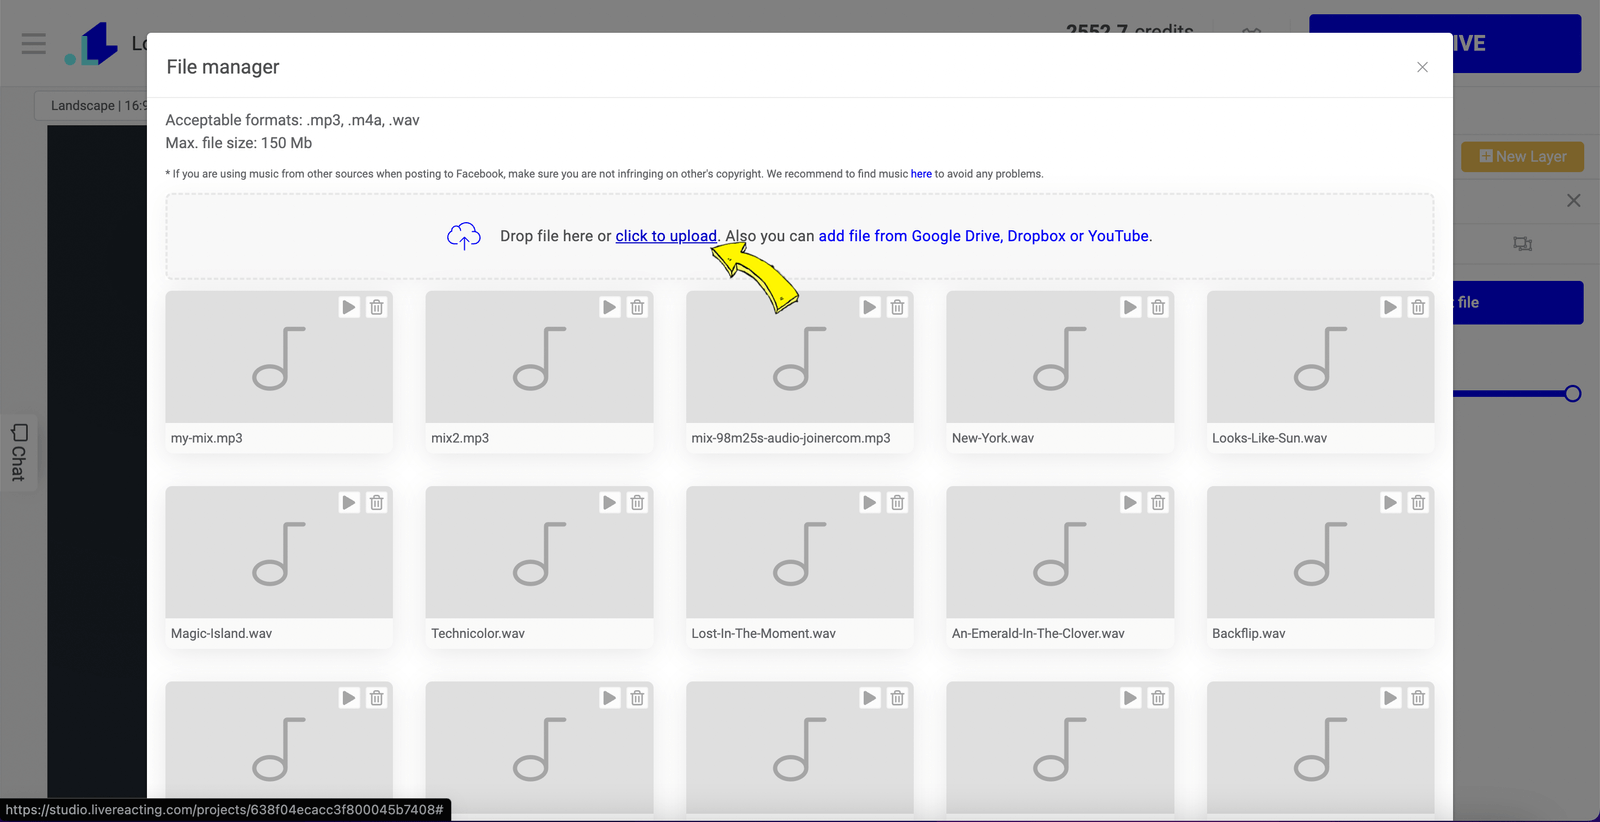
Task: Open the Chat side panel
Action: click(x=18, y=452)
